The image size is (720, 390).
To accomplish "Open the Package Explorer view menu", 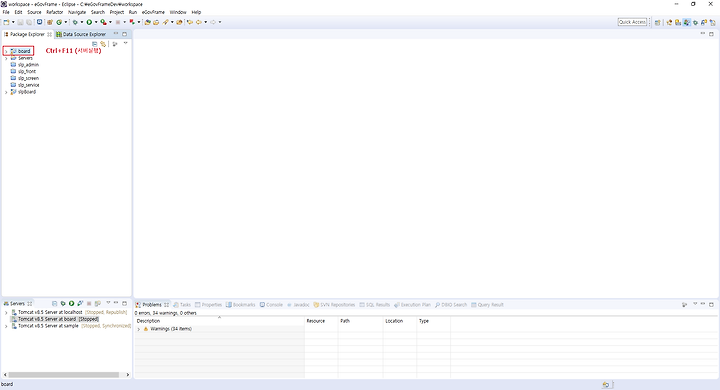I will [125, 43].
